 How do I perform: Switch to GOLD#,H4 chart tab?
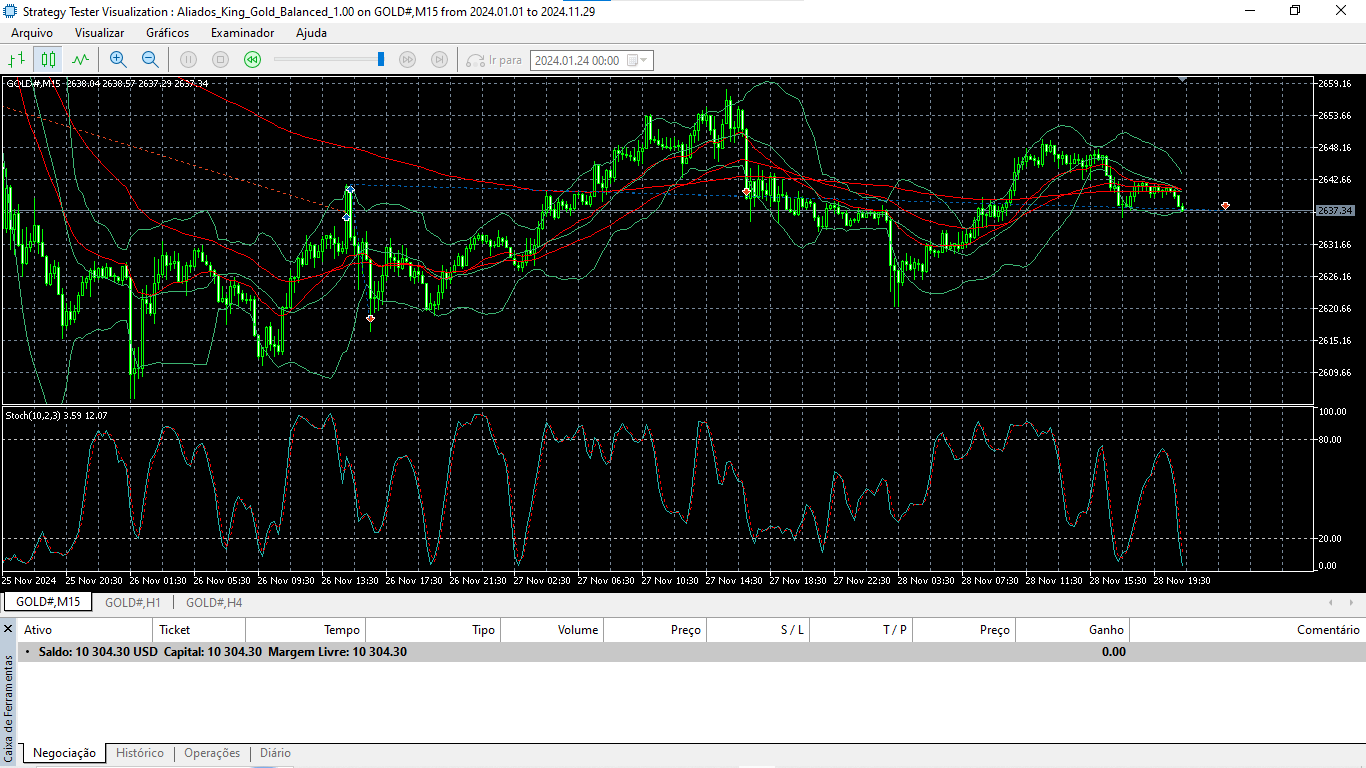(x=214, y=602)
